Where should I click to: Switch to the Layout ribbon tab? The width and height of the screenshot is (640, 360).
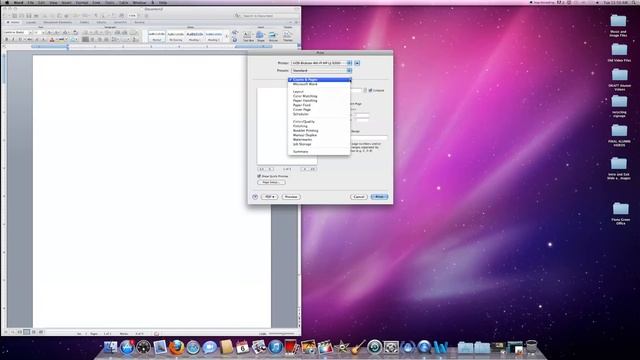pyautogui.click(x=31, y=22)
